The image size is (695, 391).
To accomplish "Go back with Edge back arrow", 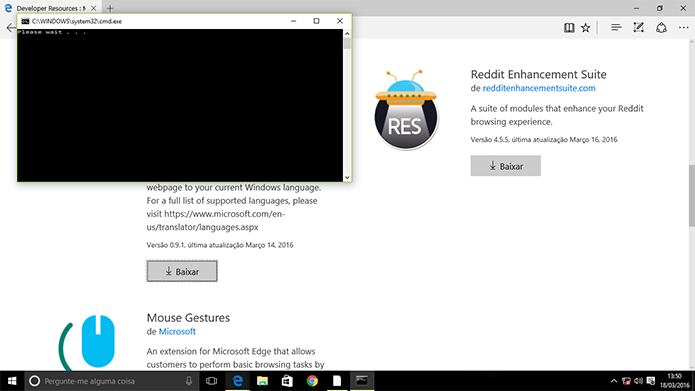I will (x=11, y=28).
